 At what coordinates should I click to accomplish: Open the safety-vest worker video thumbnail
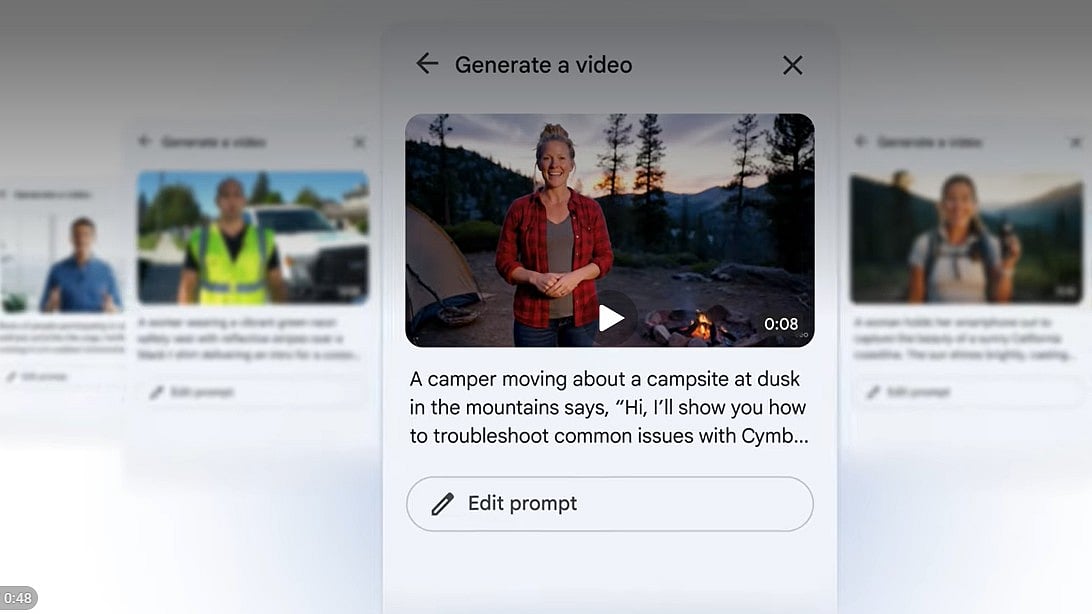tap(252, 237)
